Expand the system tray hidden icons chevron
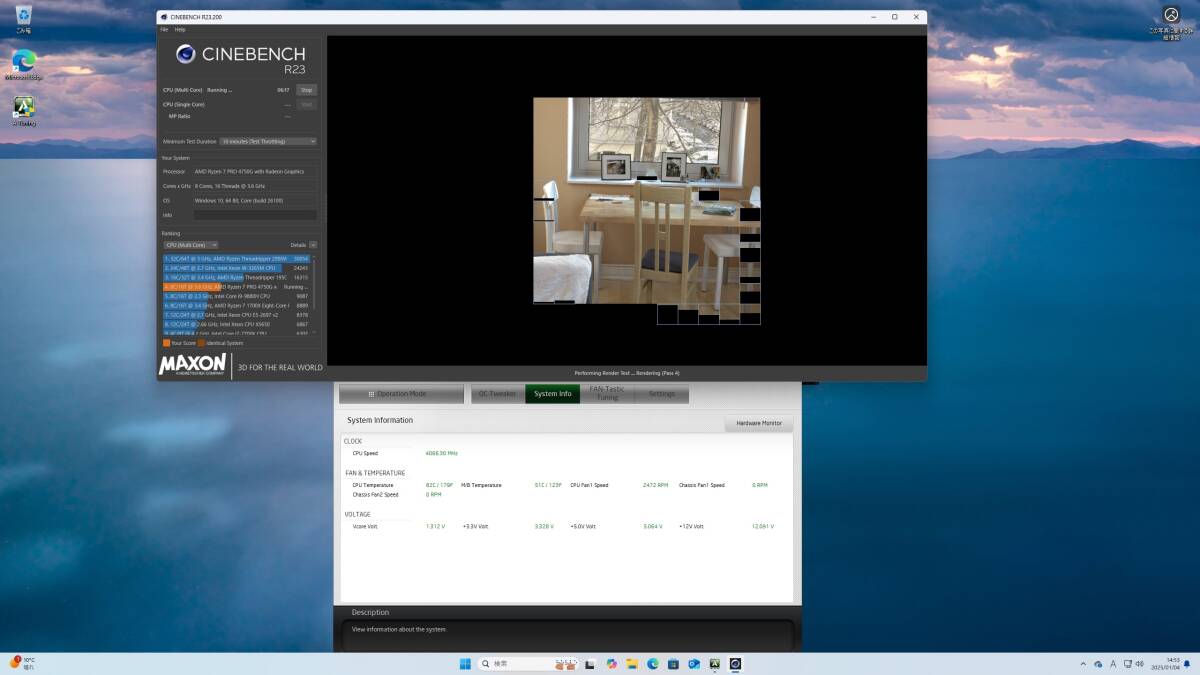Screen dimensions: 1200x675 click(x=1085, y=664)
